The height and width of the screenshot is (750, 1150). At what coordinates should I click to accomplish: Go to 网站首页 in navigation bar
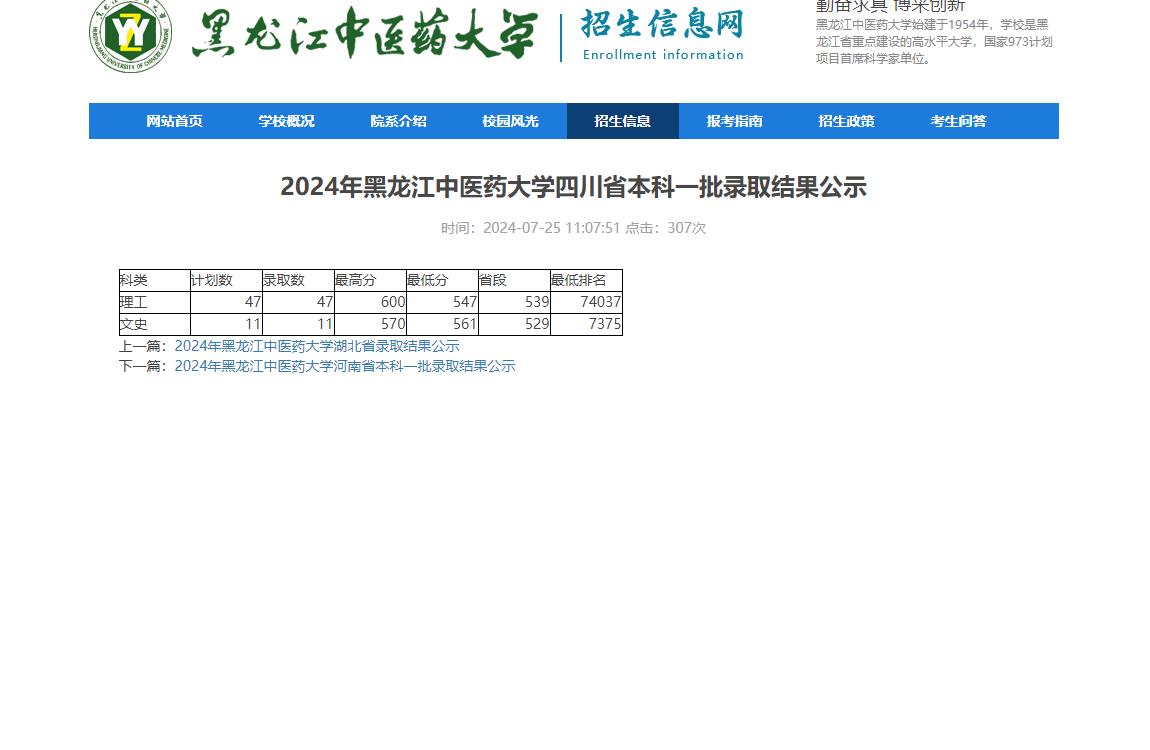174,121
